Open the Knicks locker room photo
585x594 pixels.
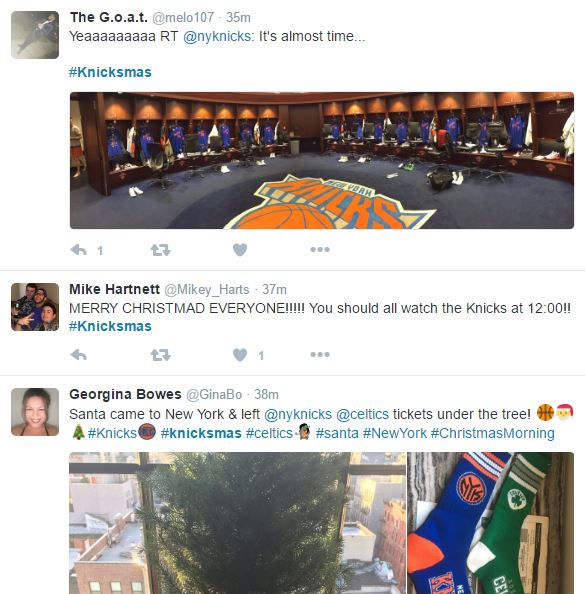pyautogui.click(x=322, y=160)
